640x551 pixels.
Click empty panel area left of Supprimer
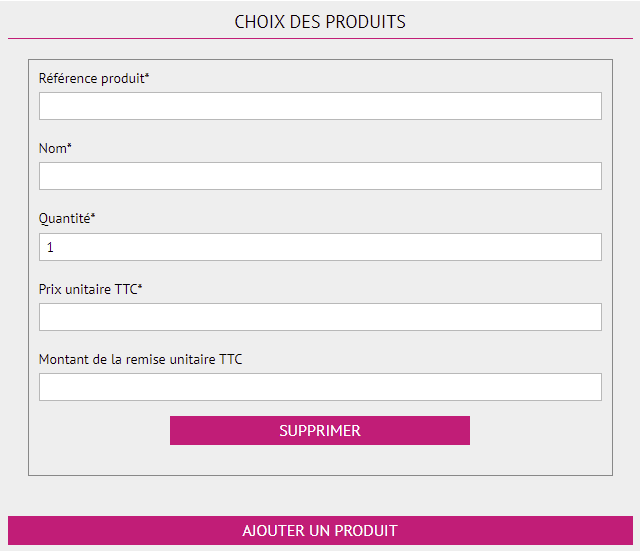(100, 431)
